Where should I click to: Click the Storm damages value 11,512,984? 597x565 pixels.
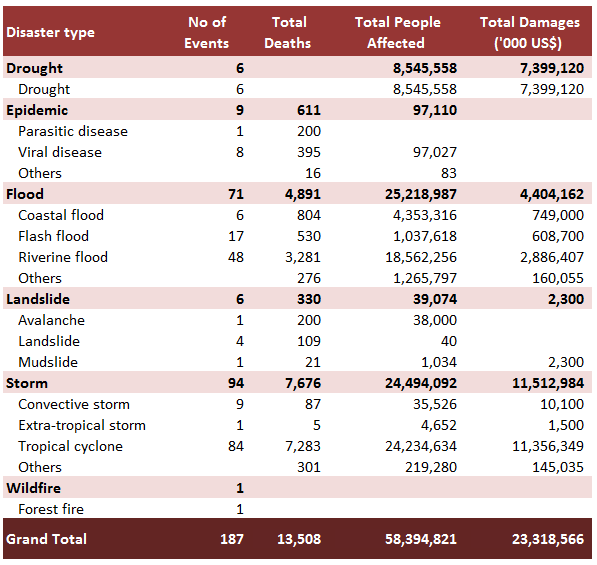tap(548, 383)
